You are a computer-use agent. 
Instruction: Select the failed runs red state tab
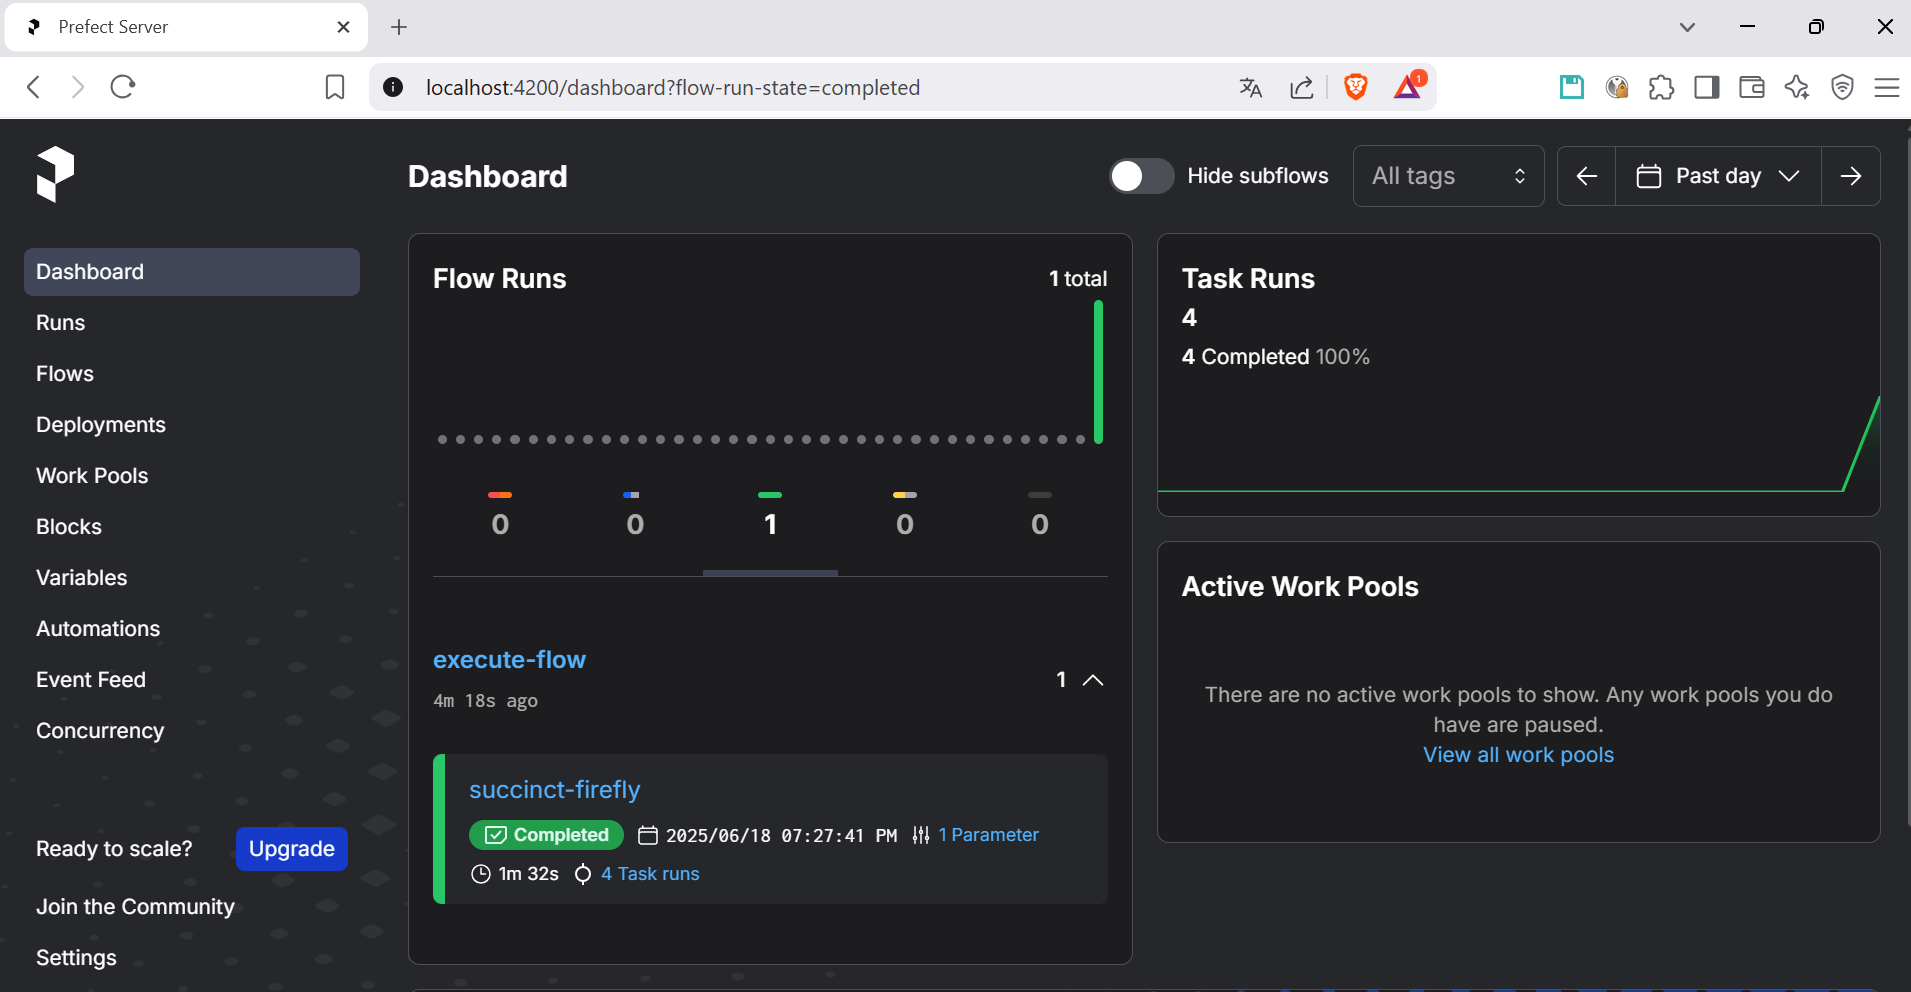[x=500, y=515]
